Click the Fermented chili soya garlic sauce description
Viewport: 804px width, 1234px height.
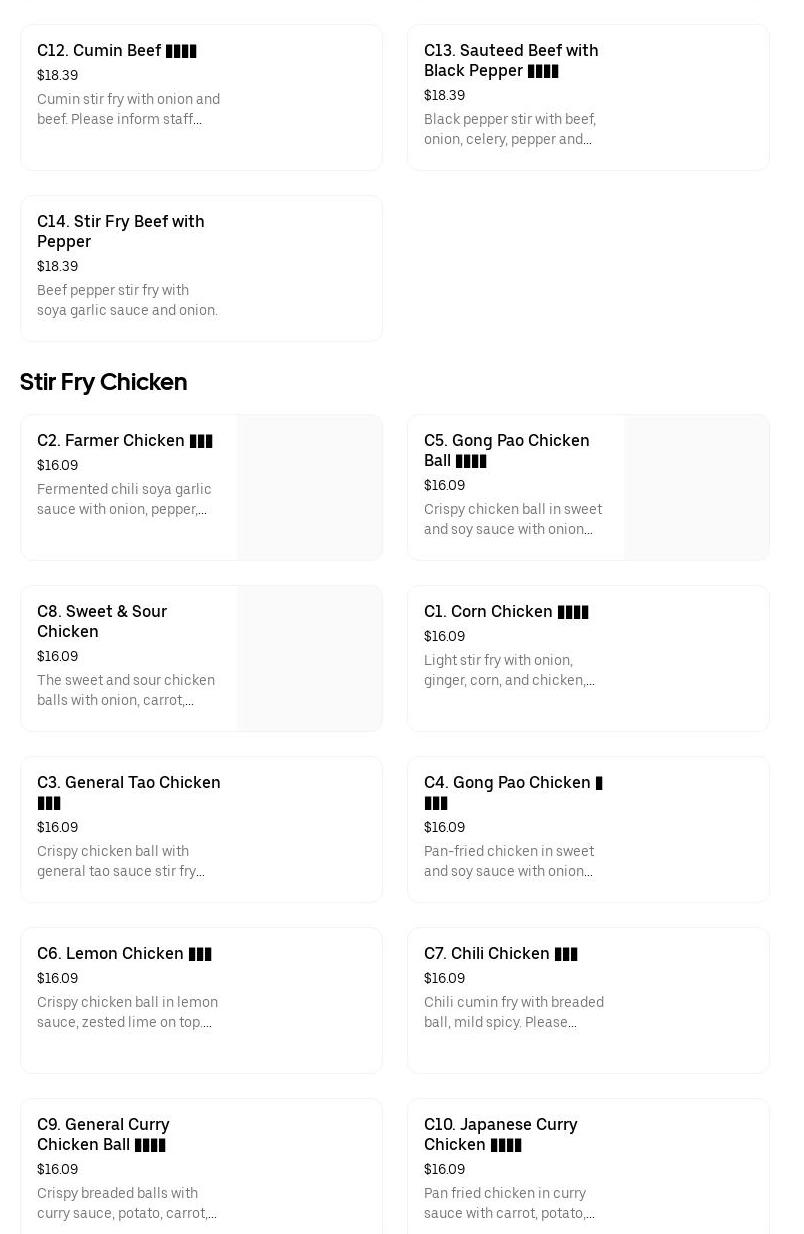click(x=124, y=499)
